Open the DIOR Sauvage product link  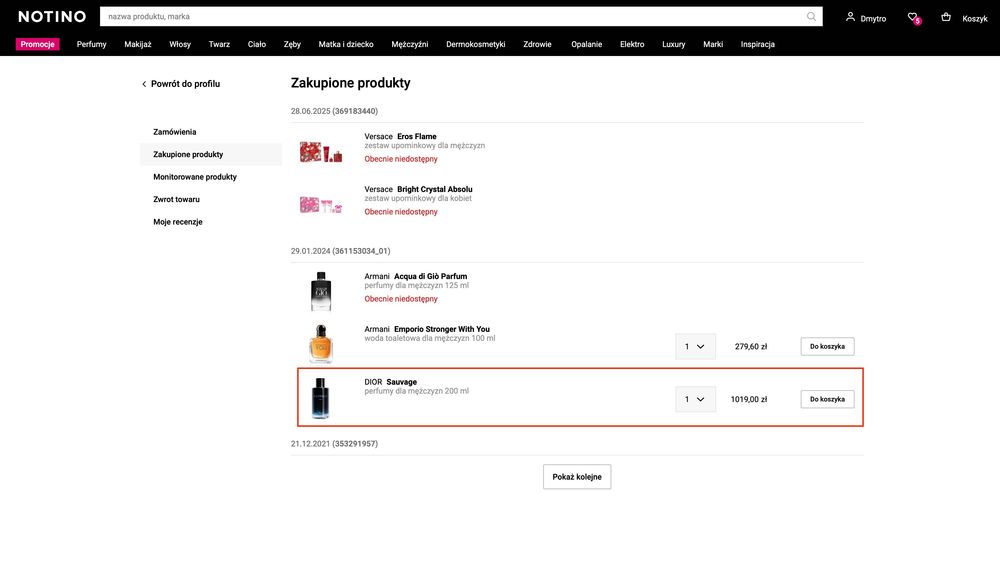click(x=390, y=382)
